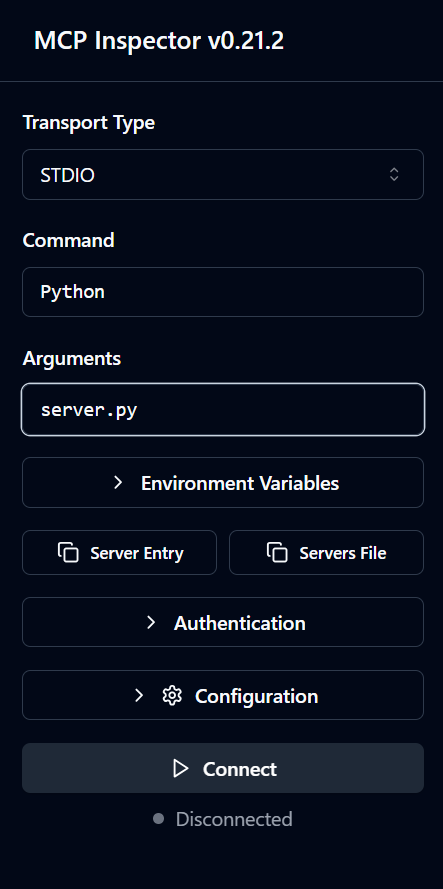
Task: Open the Transport Type STDIO dropdown
Action: coord(222,175)
